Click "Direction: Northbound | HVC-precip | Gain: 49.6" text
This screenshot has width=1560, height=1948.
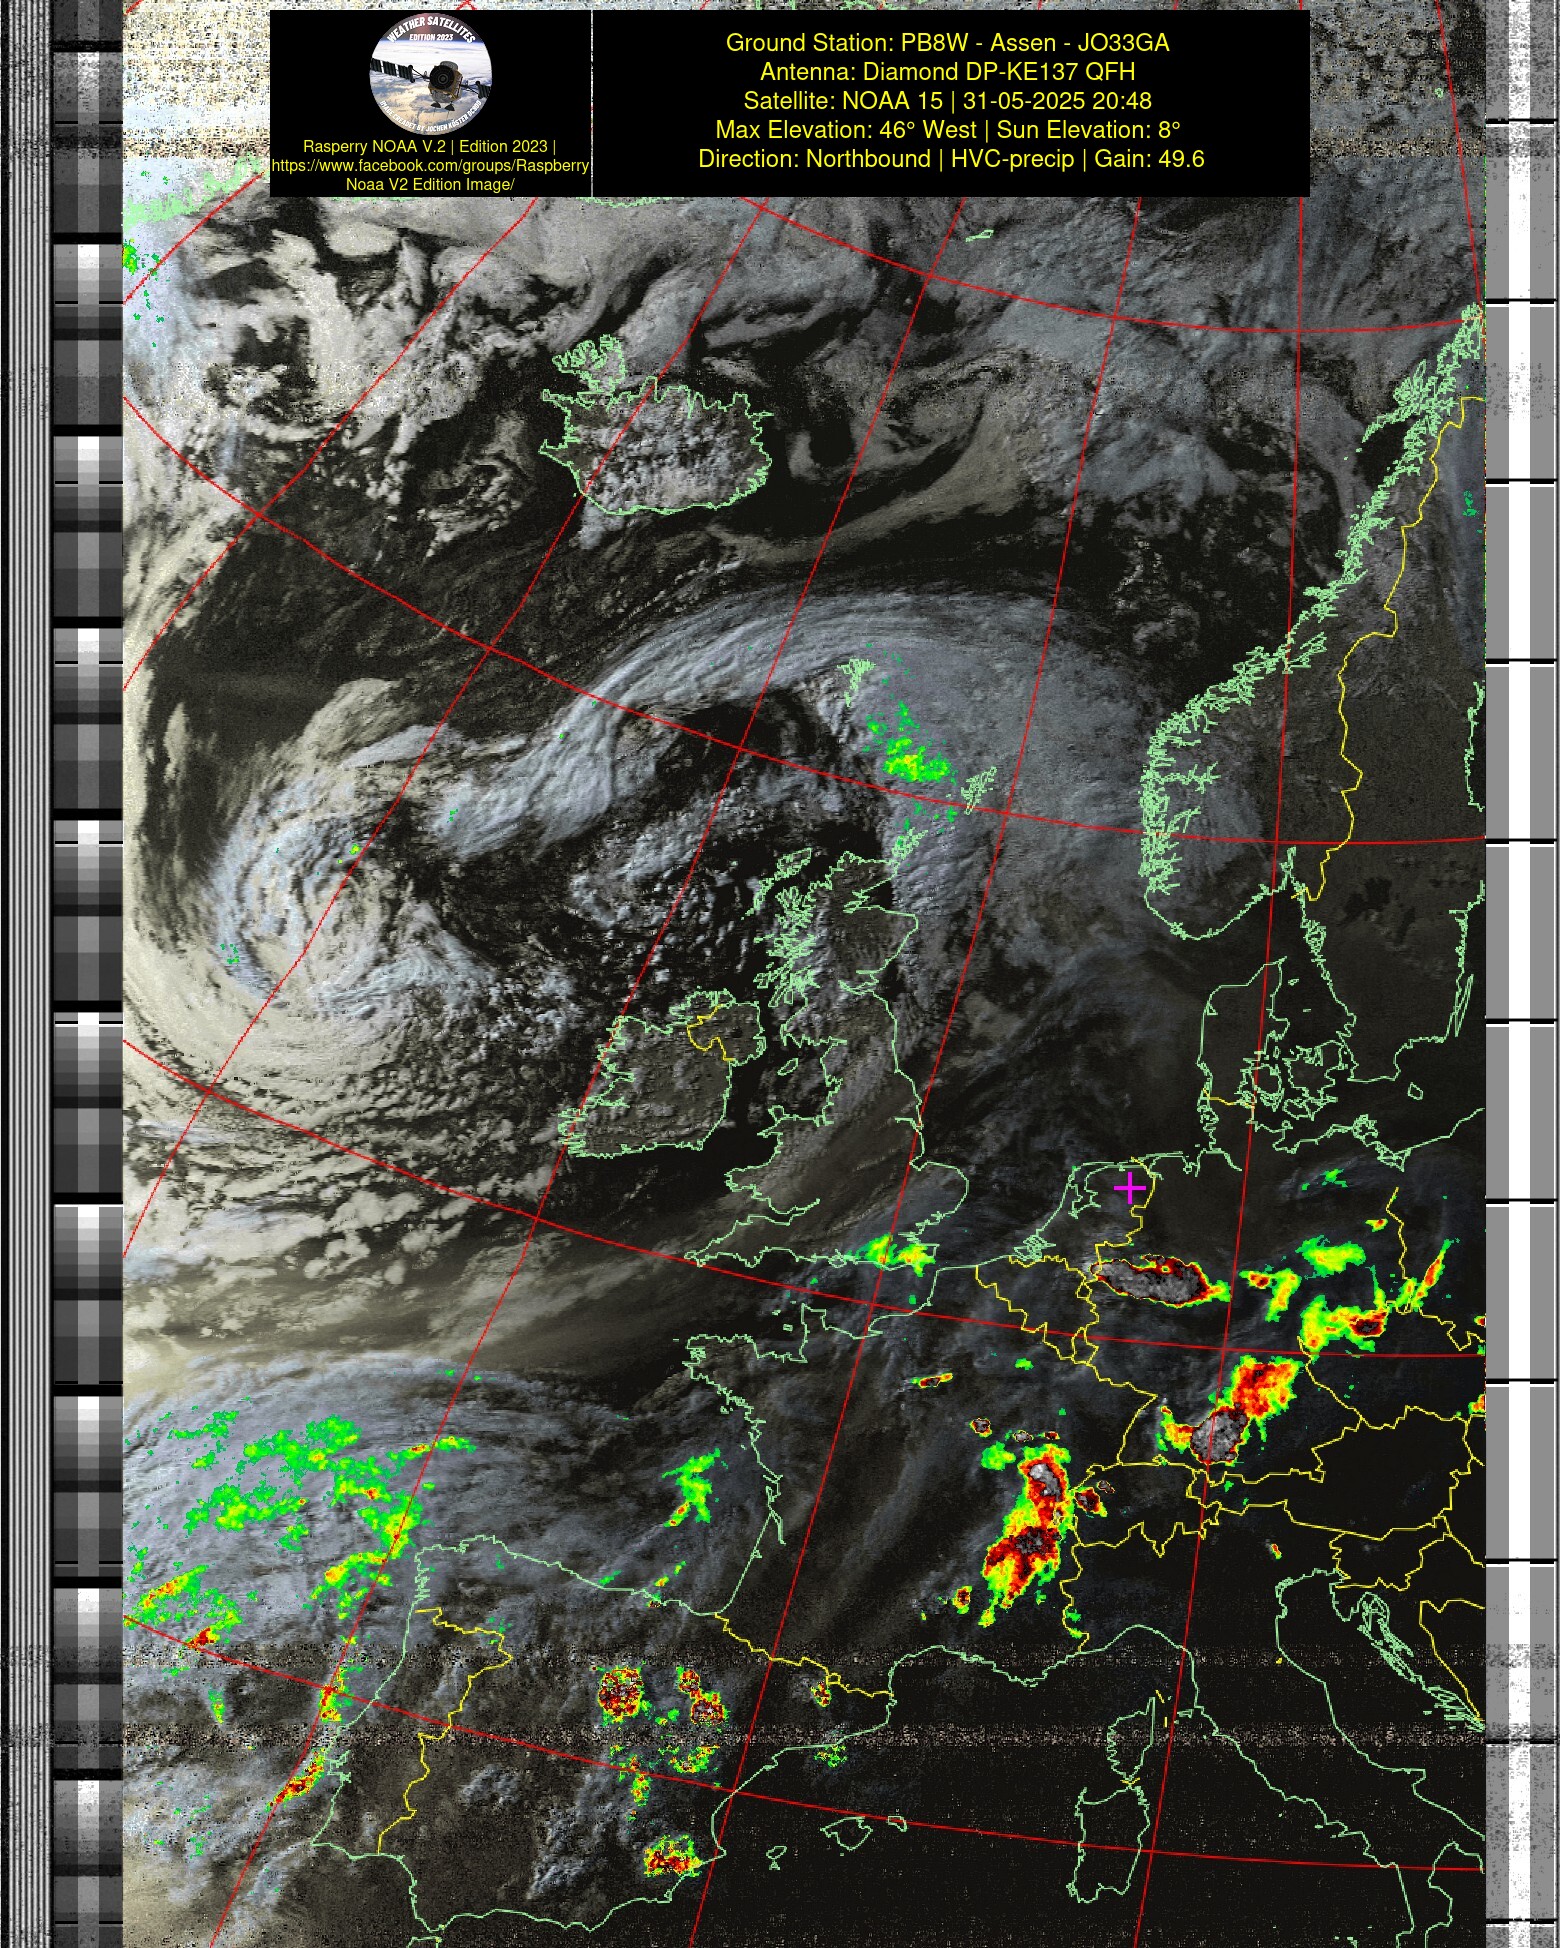(951, 159)
